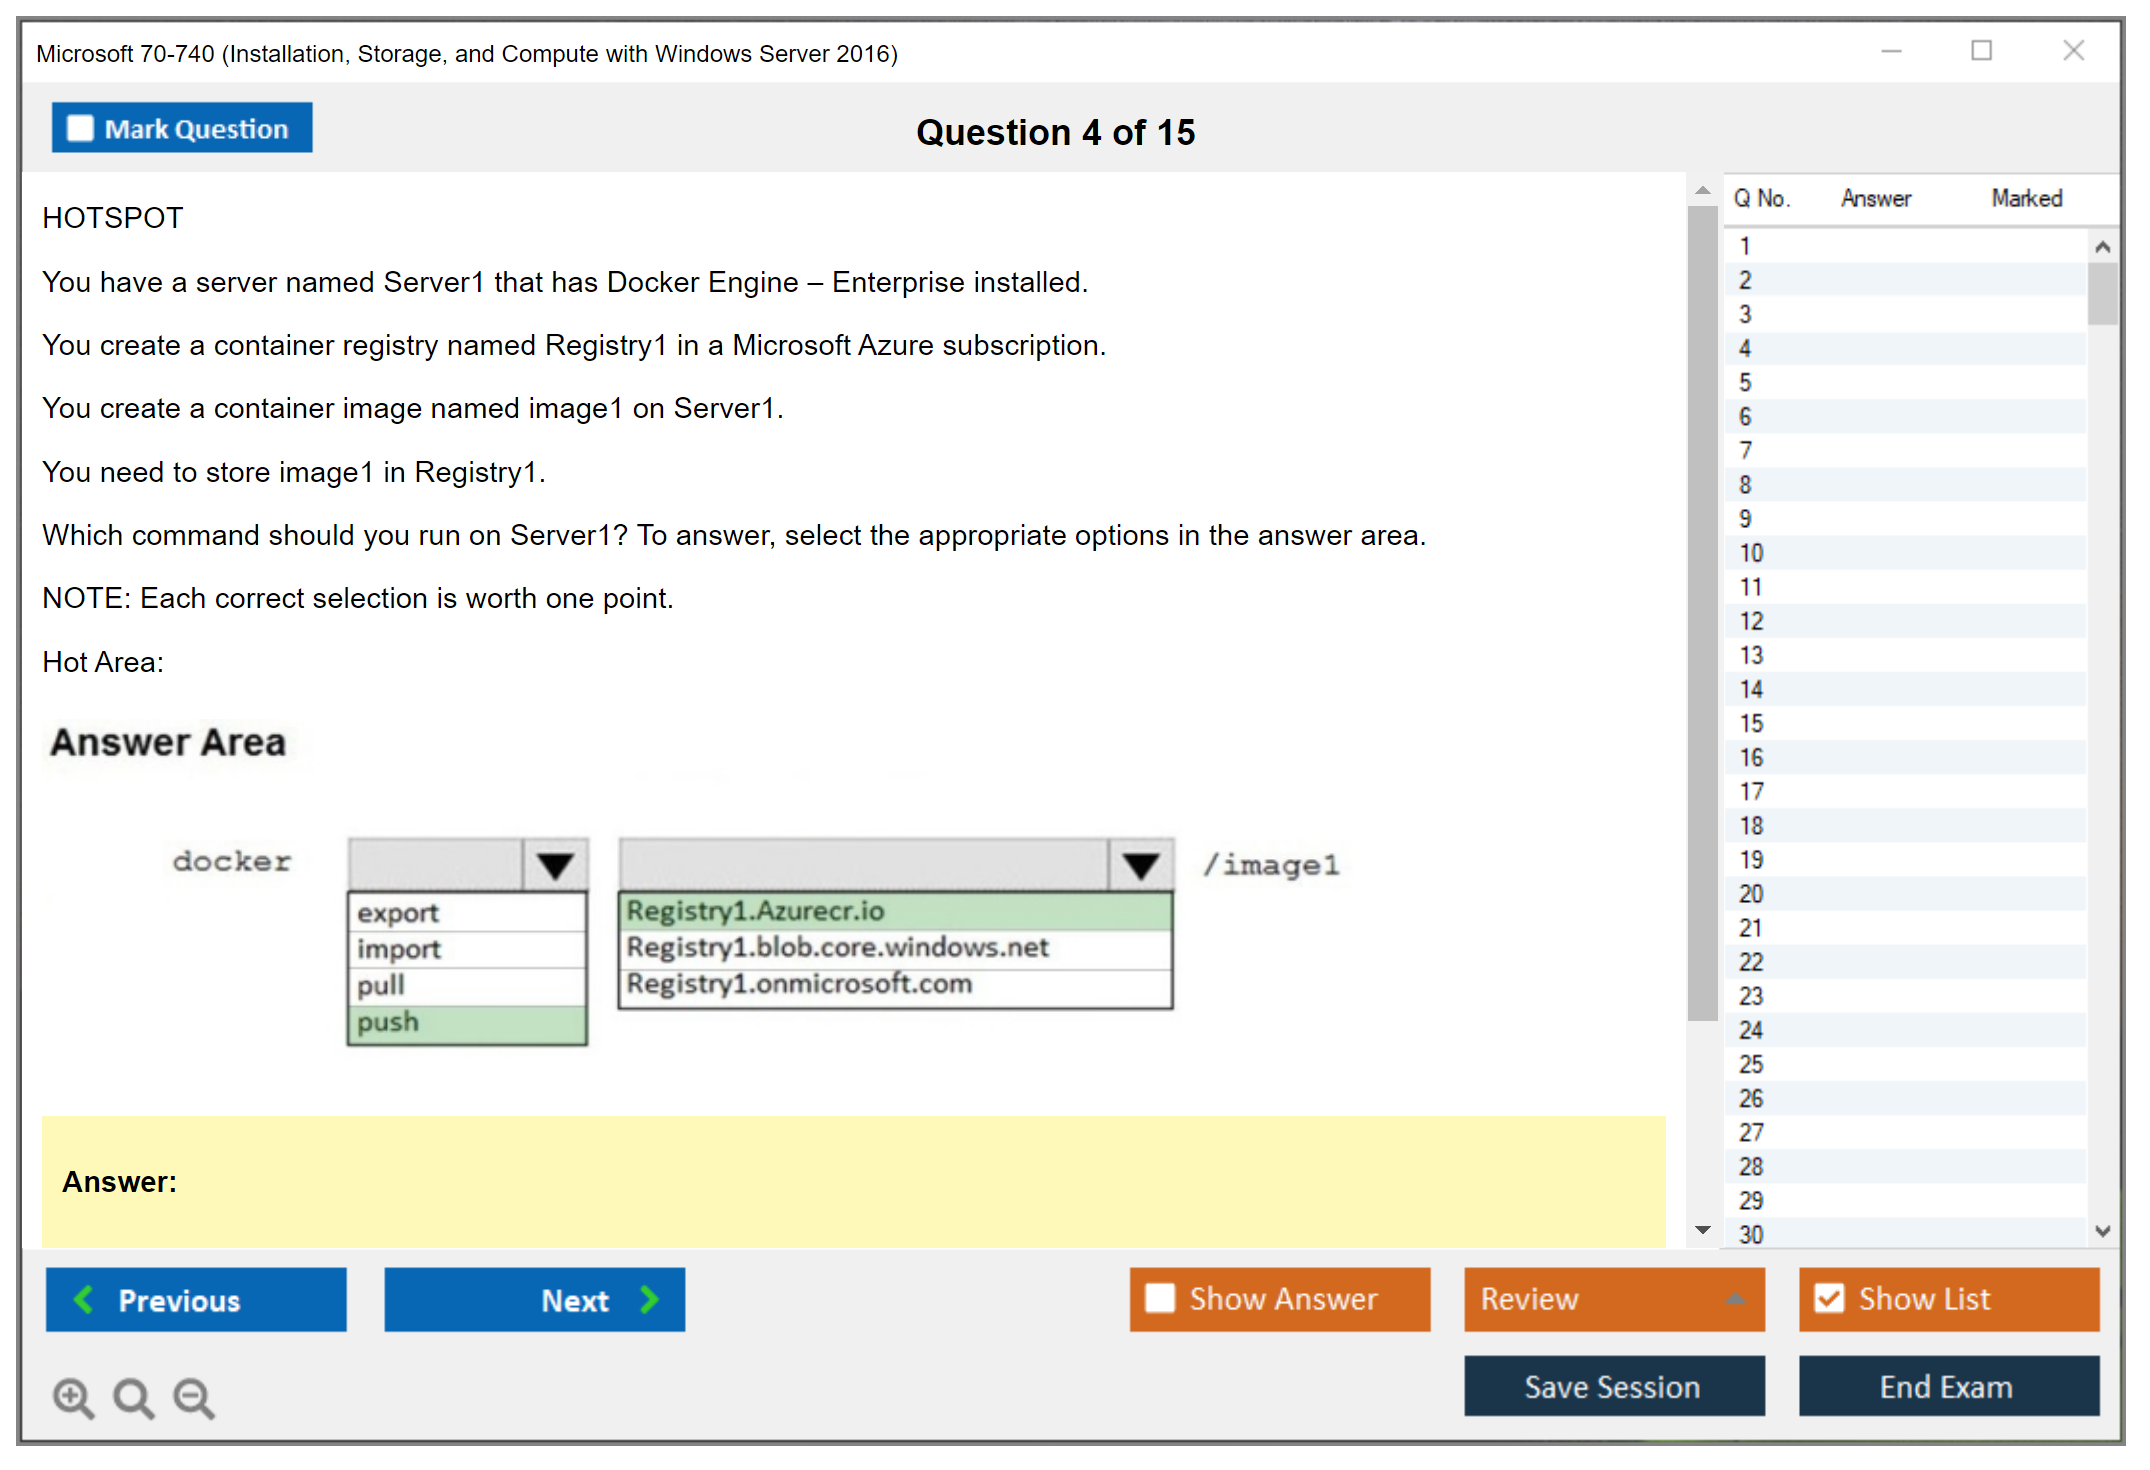
Task: Toggle the Mark Question checkbox
Action: coord(80,129)
